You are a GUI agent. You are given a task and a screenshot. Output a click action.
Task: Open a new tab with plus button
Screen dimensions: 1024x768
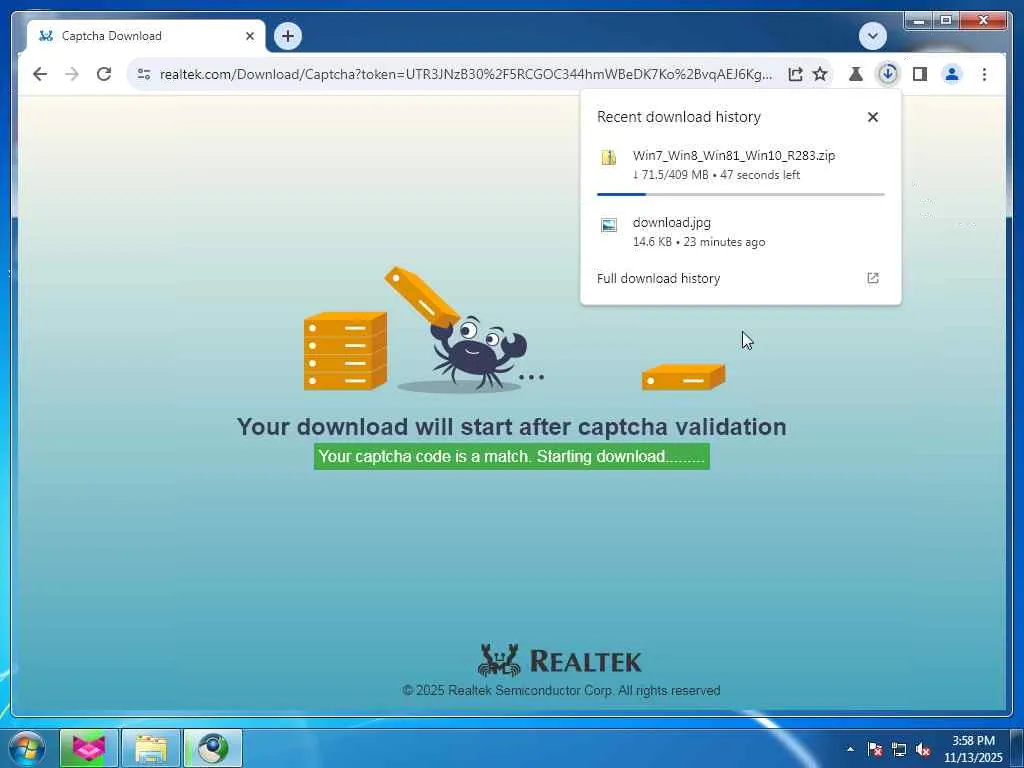tap(288, 36)
